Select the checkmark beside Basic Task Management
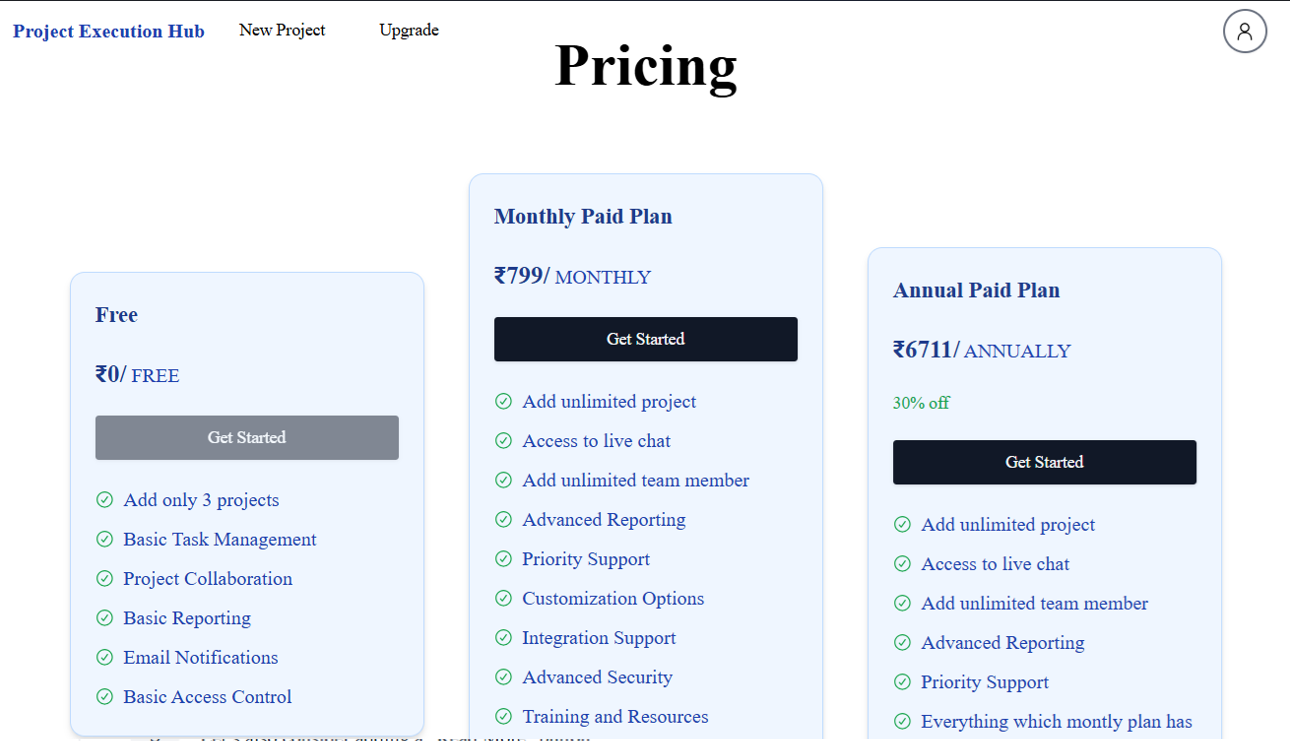Viewport: 1290px width, 741px height. pyautogui.click(x=105, y=539)
